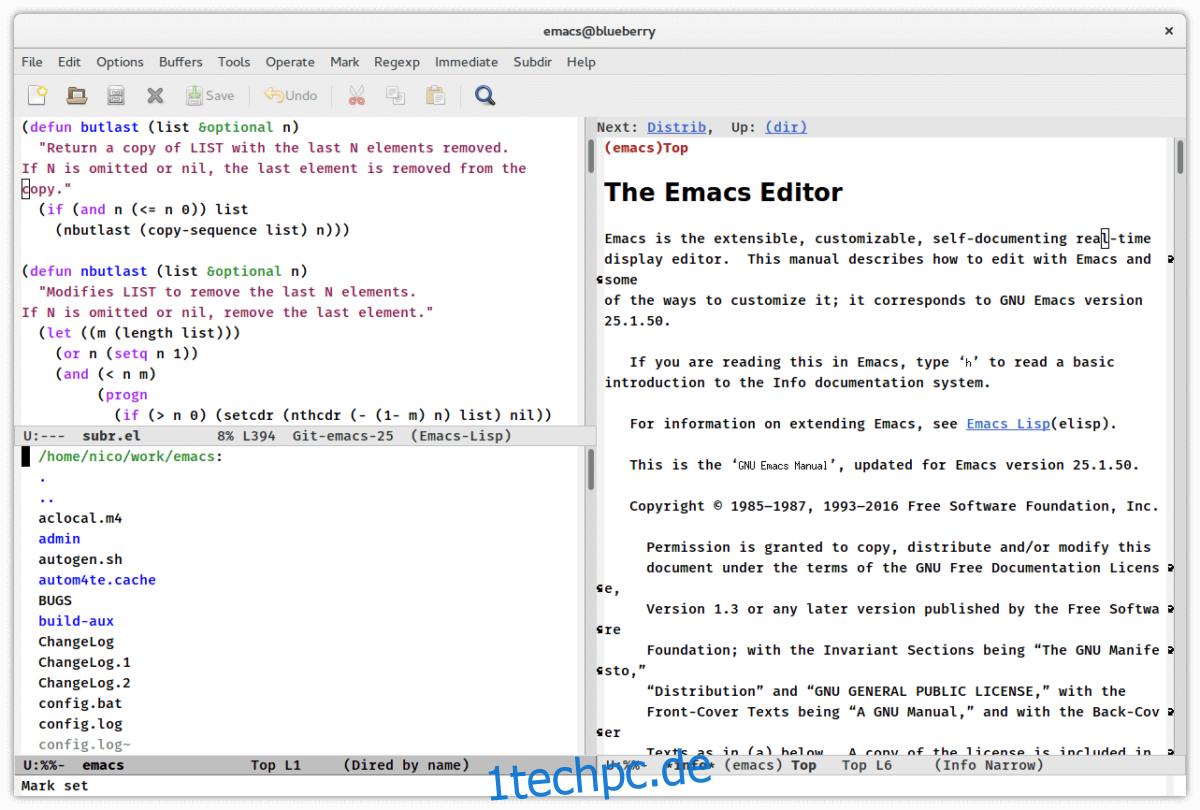
Task: Select the config.log~ backup file entry
Action: pyautogui.click(x=84, y=744)
